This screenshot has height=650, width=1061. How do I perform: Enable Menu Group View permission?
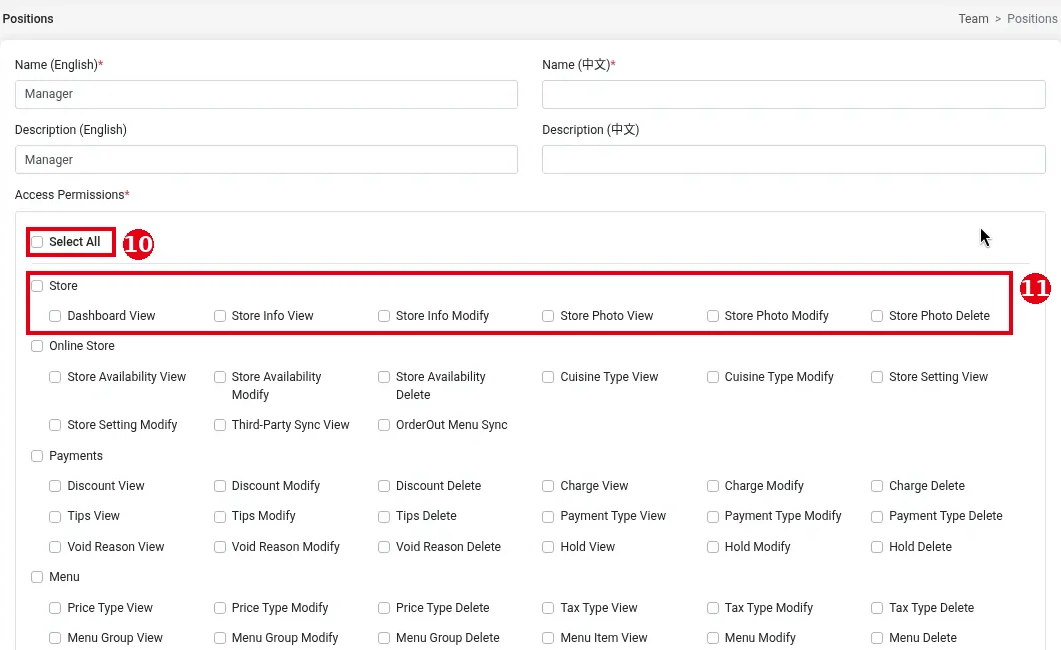click(55, 638)
